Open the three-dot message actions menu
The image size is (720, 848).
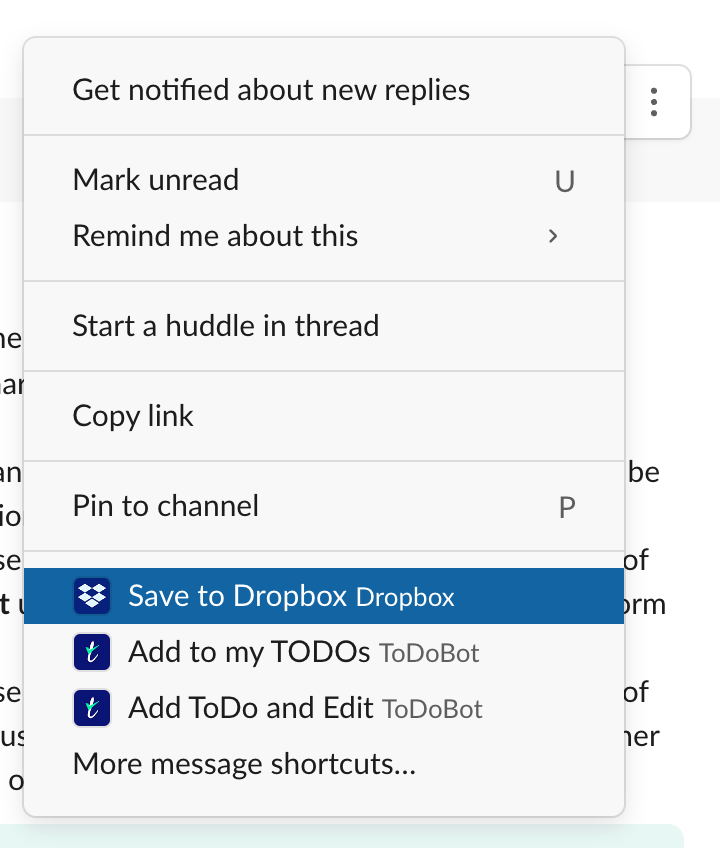[652, 102]
